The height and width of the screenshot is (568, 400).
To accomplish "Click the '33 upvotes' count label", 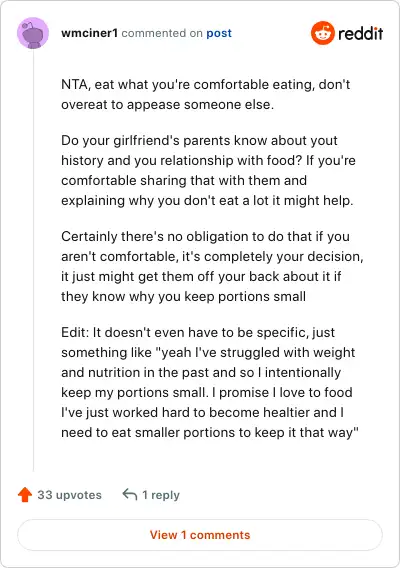I will [x=70, y=495].
